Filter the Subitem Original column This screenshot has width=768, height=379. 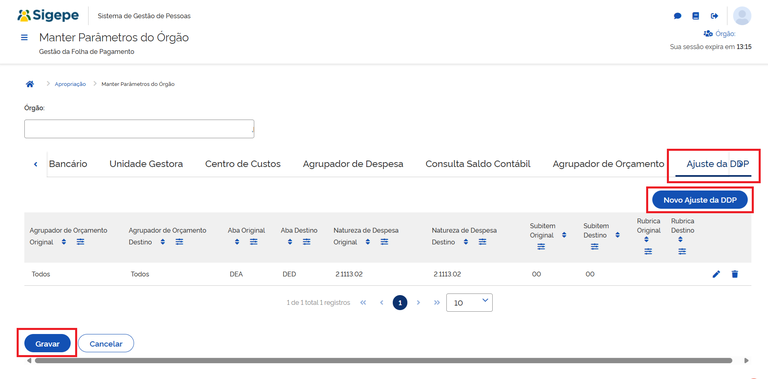pos(541,247)
